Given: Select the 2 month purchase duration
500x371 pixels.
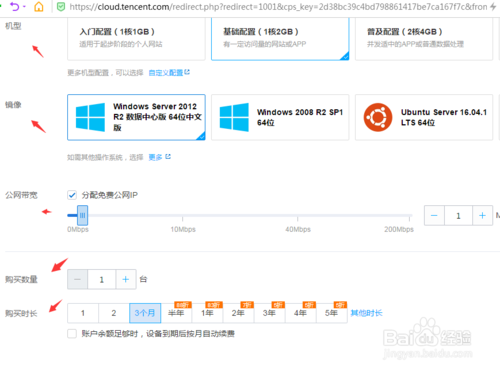Looking at the screenshot, I should click(x=114, y=313).
